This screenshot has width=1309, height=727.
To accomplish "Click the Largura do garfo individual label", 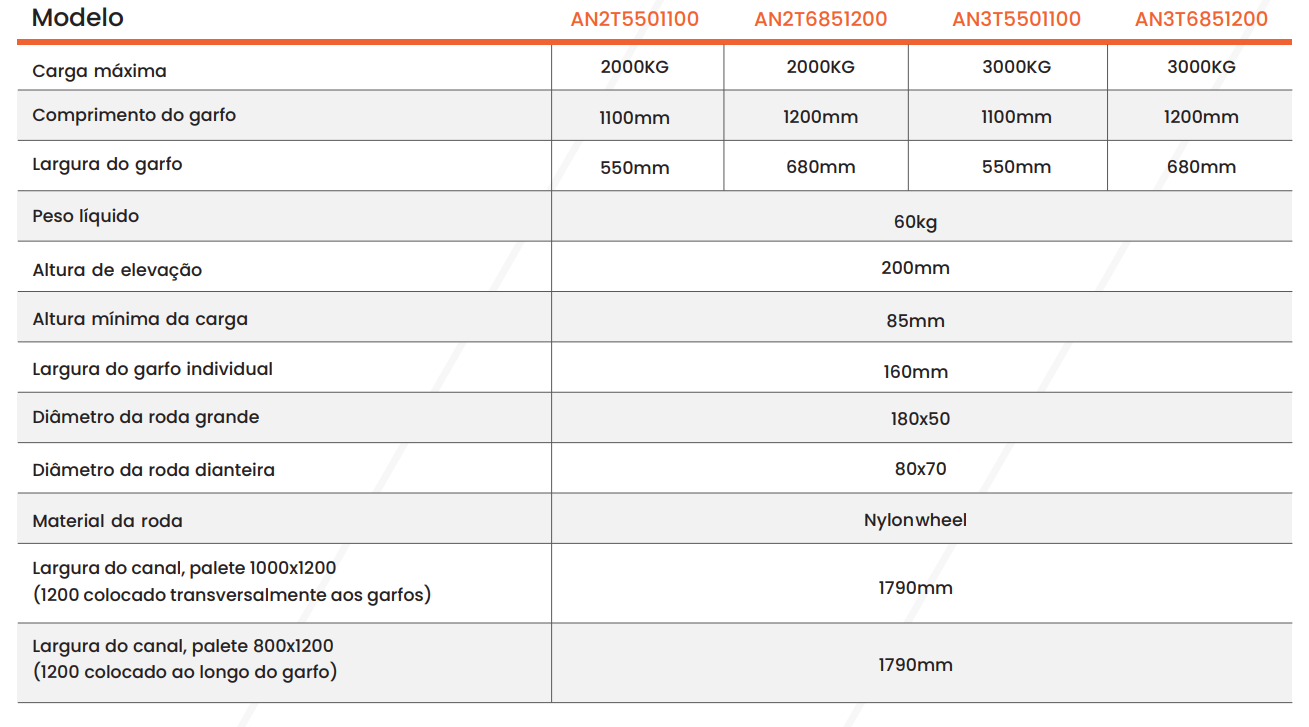I will [152, 369].
